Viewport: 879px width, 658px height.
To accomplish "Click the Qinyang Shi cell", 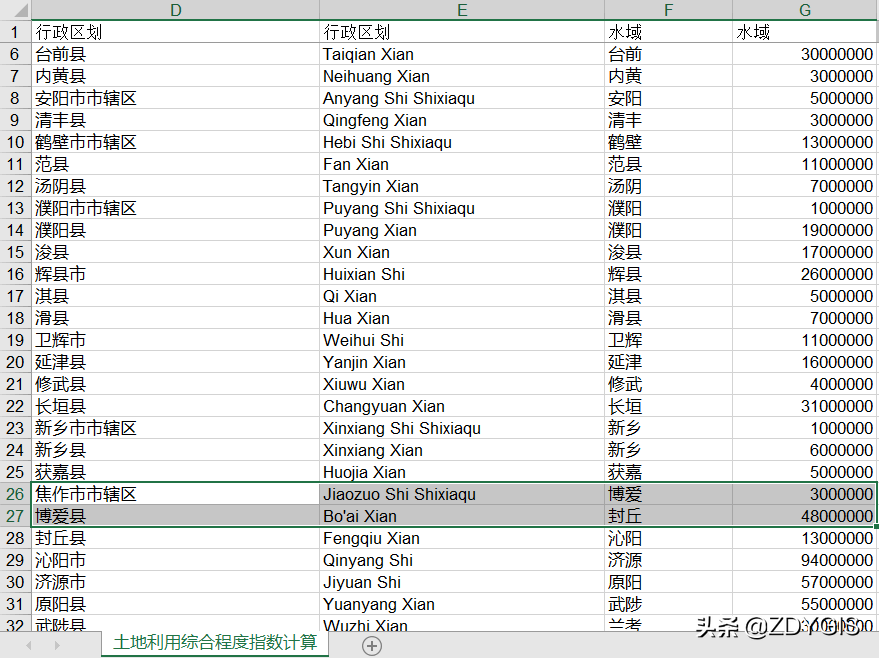I will click(462, 560).
